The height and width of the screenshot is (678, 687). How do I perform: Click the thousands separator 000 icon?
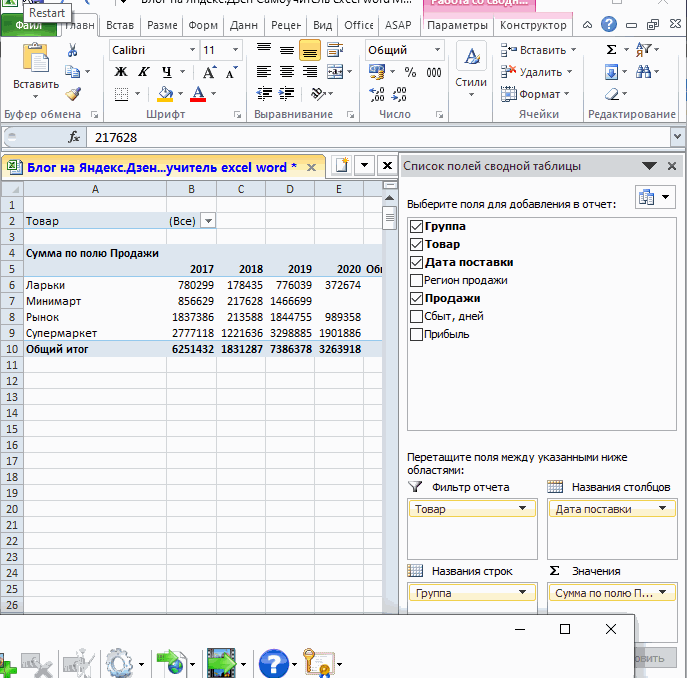point(434,72)
